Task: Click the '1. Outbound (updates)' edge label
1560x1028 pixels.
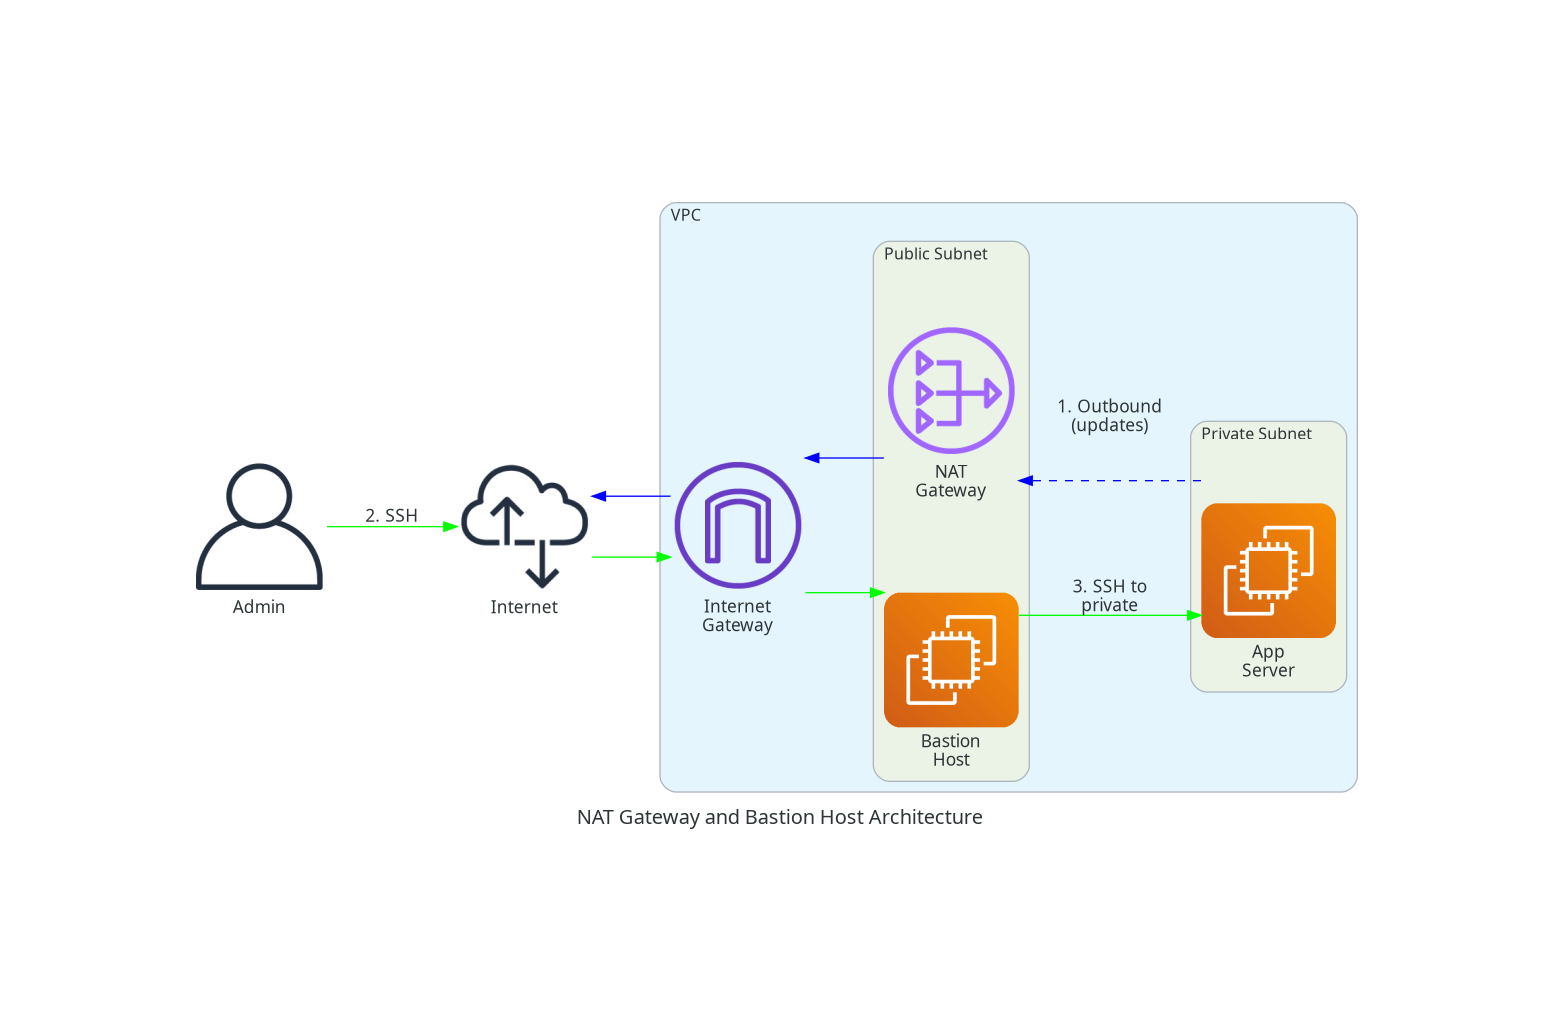Action: pyautogui.click(x=1110, y=416)
